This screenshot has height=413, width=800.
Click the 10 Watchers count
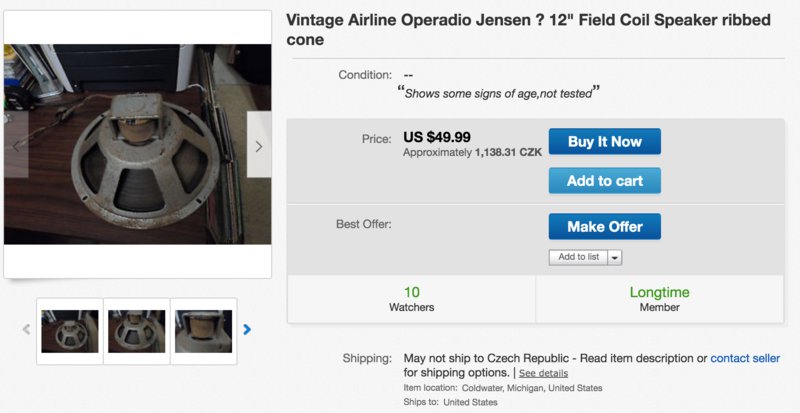coord(411,299)
